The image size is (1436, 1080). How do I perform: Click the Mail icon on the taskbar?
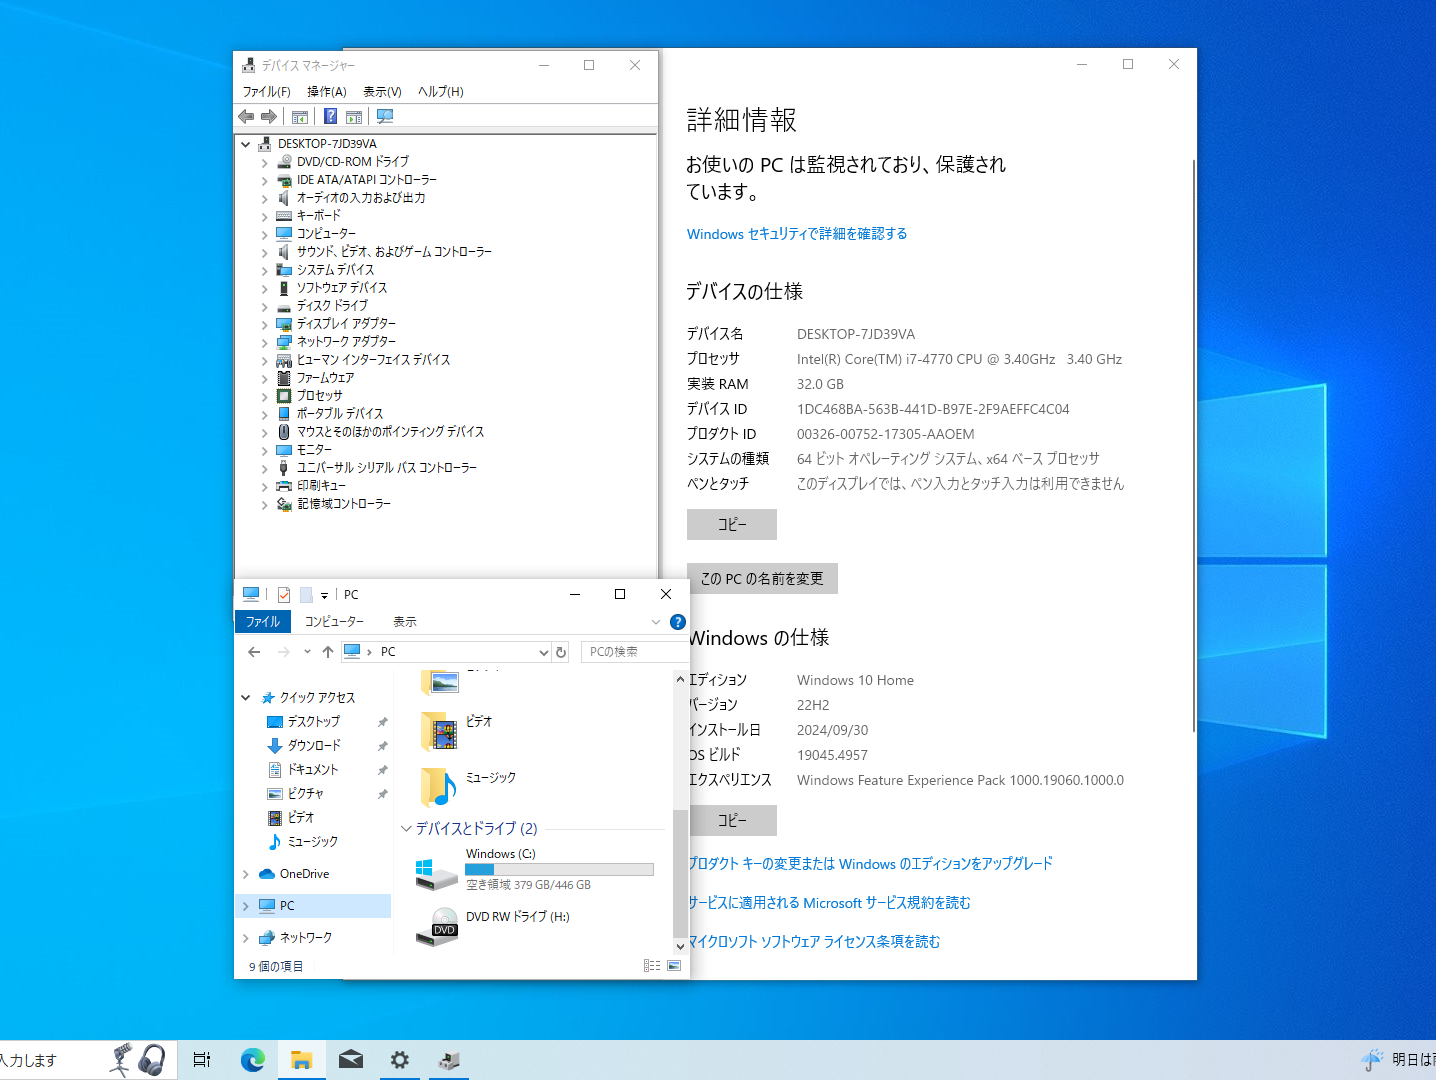pyautogui.click(x=351, y=1060)
